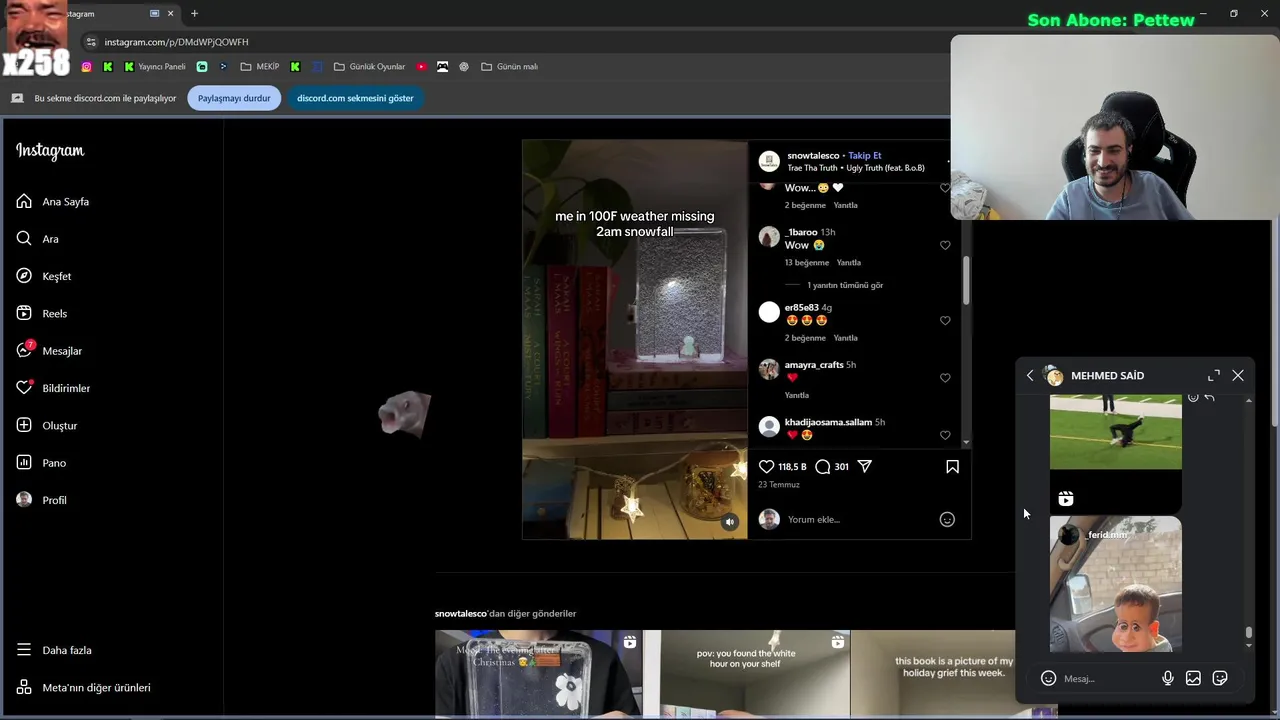Viewport: 1280px width, 720px height.
Task: Like _1baroo's comment
Action: 945,246
